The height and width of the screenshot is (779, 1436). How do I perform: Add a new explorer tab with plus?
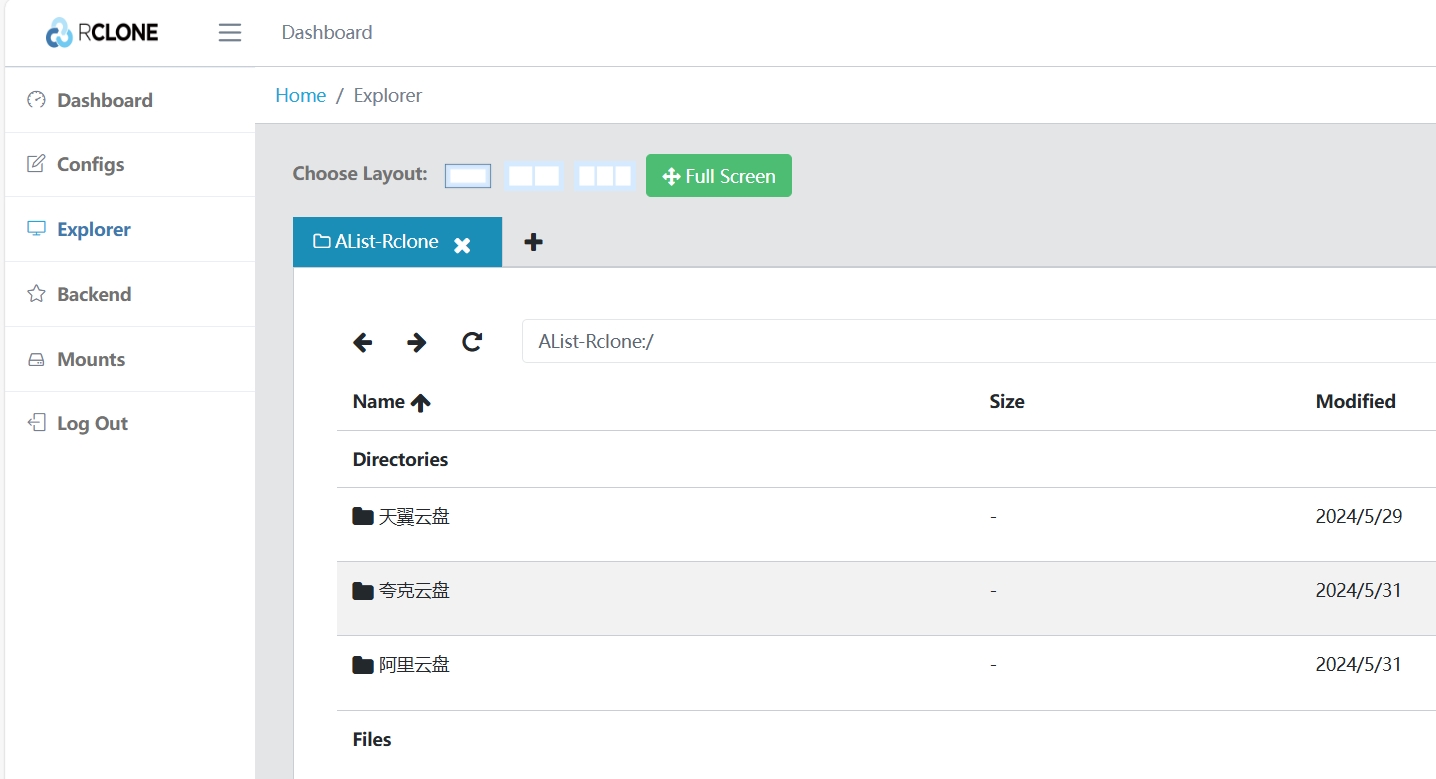coord(534,242)
